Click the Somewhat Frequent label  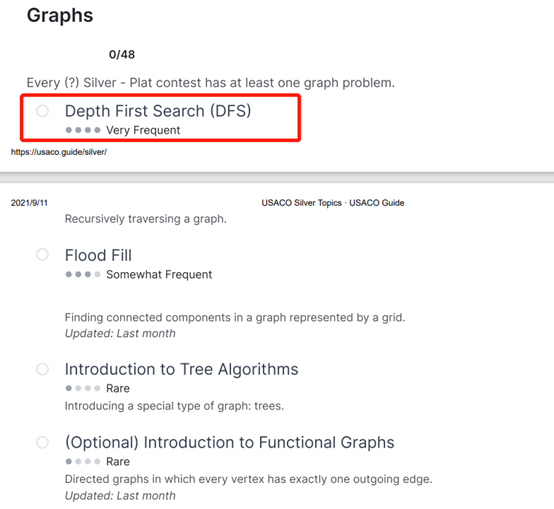(x=159, y=274)
